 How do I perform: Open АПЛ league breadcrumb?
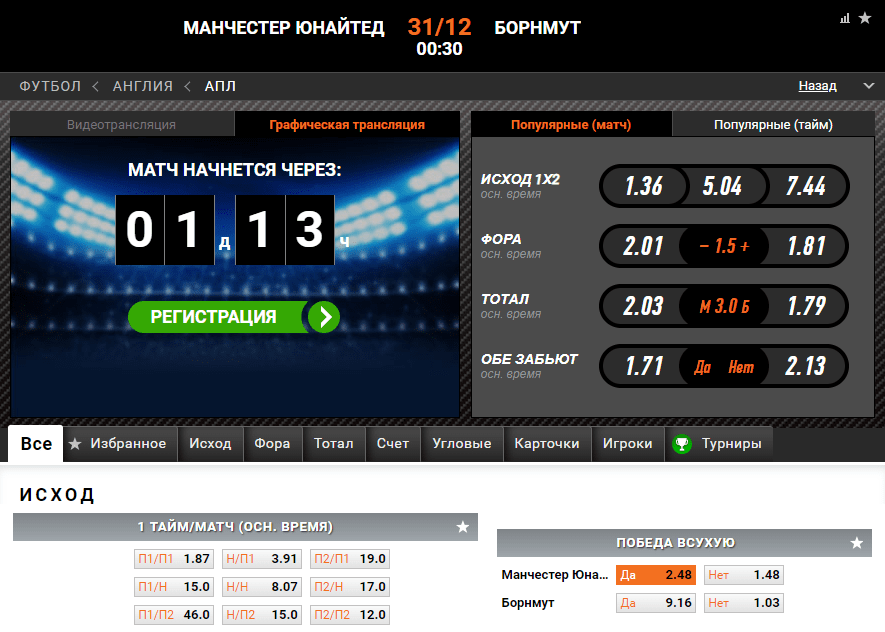click(x=220, y=86)
